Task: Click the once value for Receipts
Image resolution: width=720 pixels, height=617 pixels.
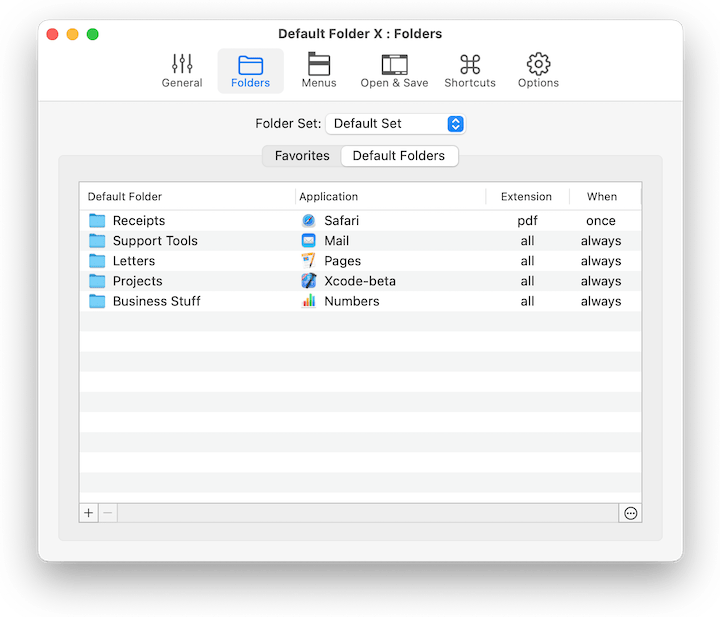Action: [x=601, y=221]
